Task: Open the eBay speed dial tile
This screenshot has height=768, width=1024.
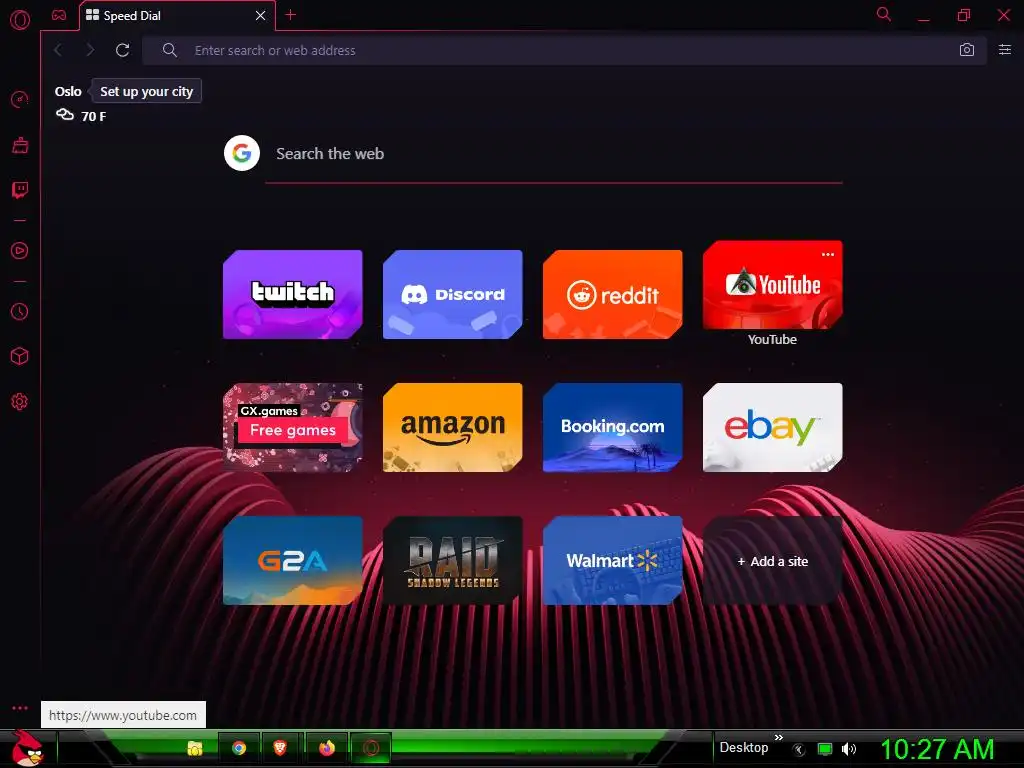Action: [x=773, y=428]
